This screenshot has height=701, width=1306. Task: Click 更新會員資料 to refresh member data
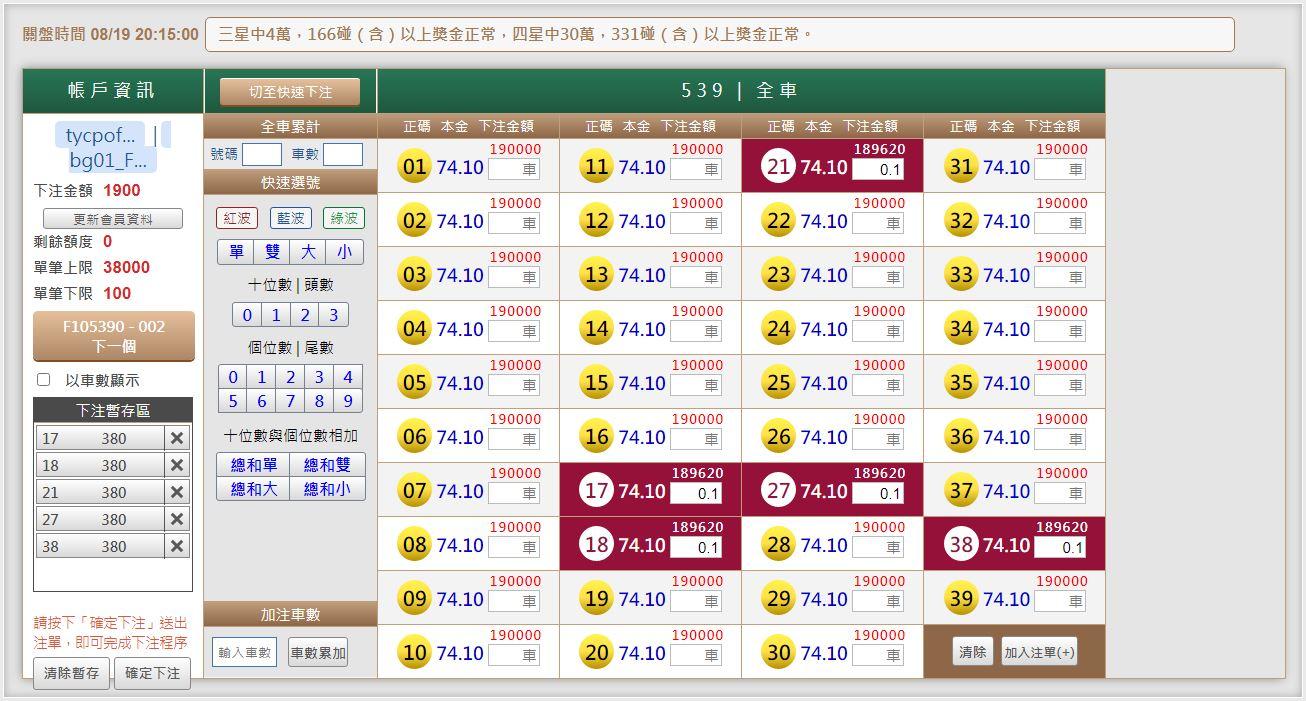[113, 219]
